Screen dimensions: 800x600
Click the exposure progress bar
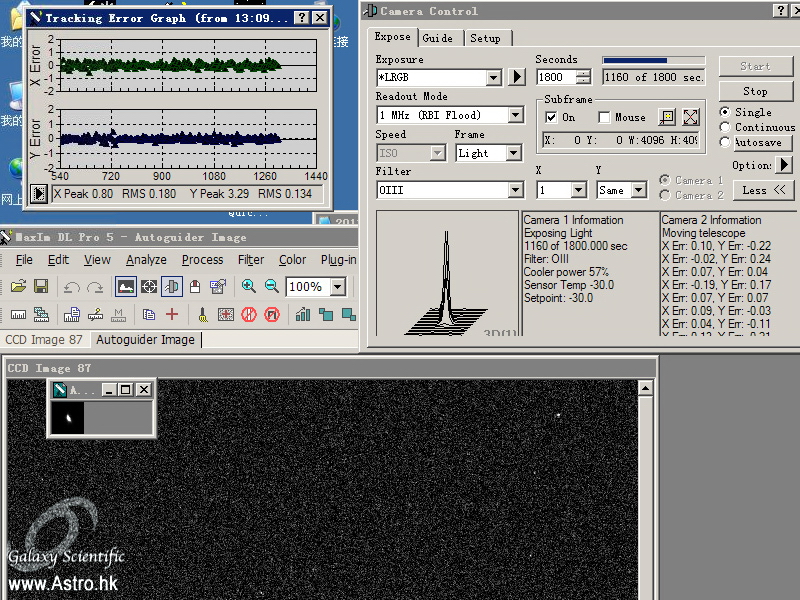(x=653, y=60)
